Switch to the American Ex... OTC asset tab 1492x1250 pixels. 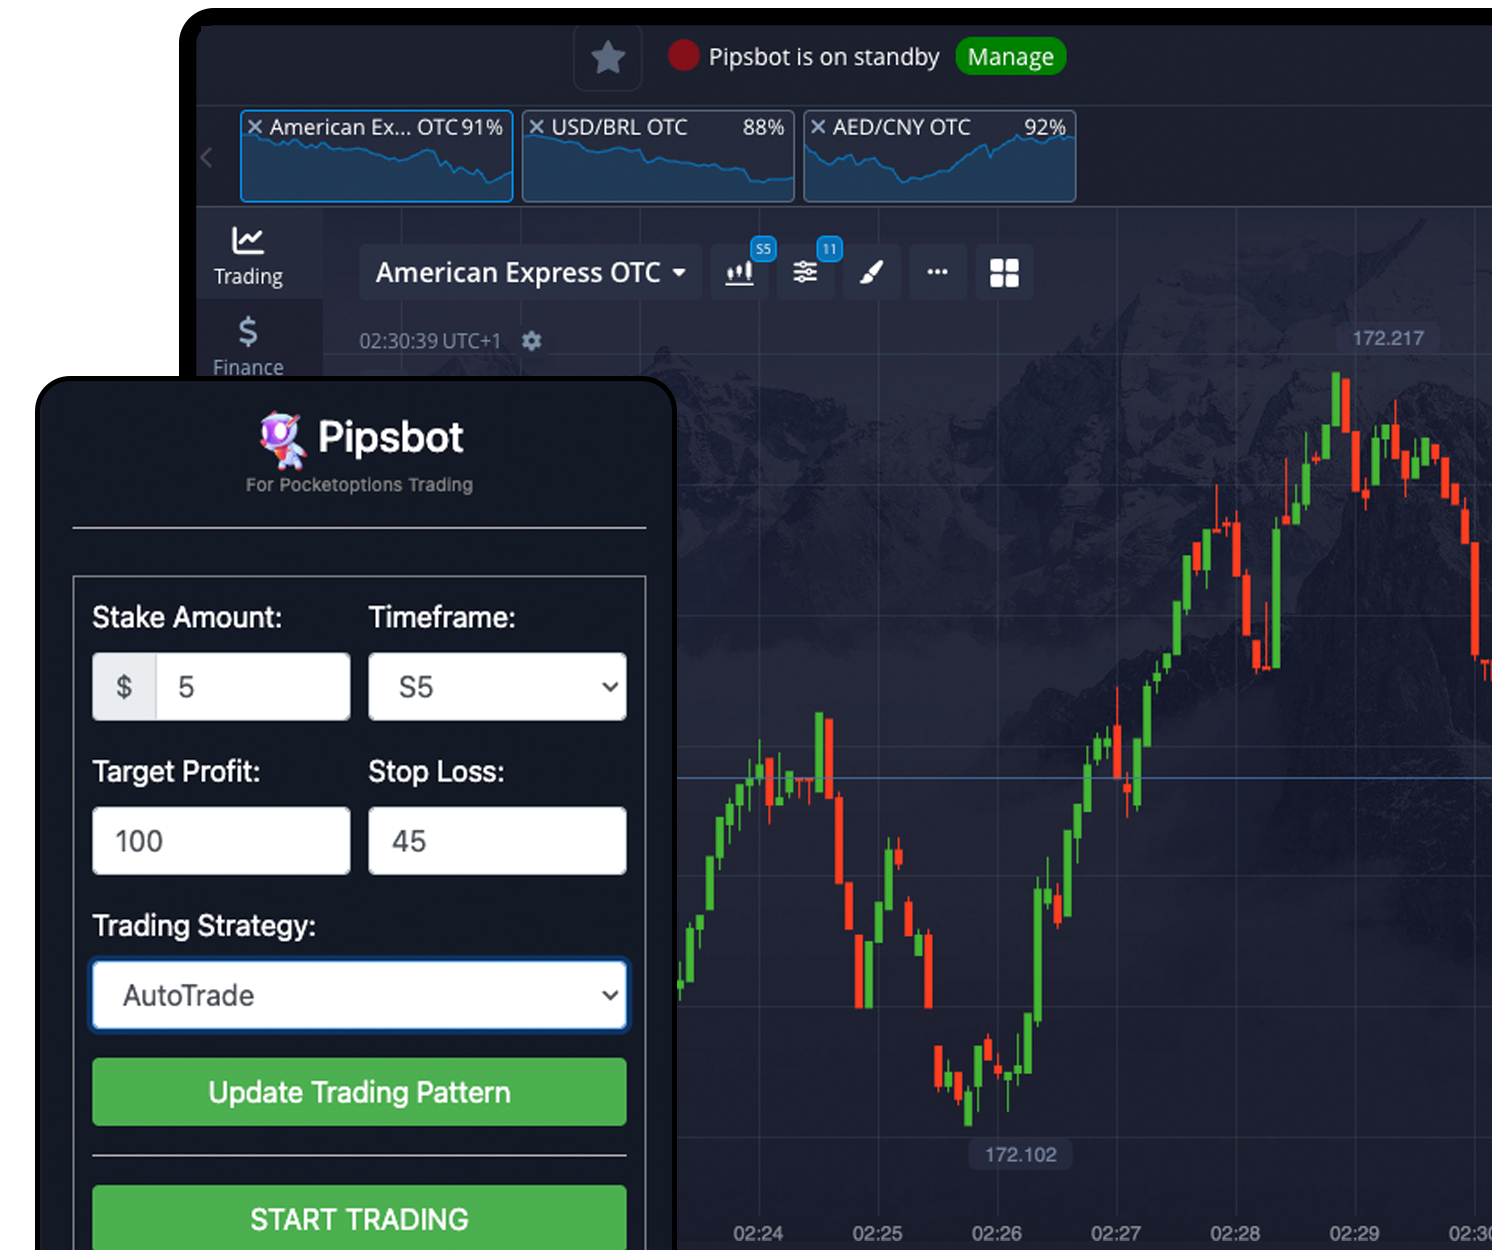[x=377, y=156]
